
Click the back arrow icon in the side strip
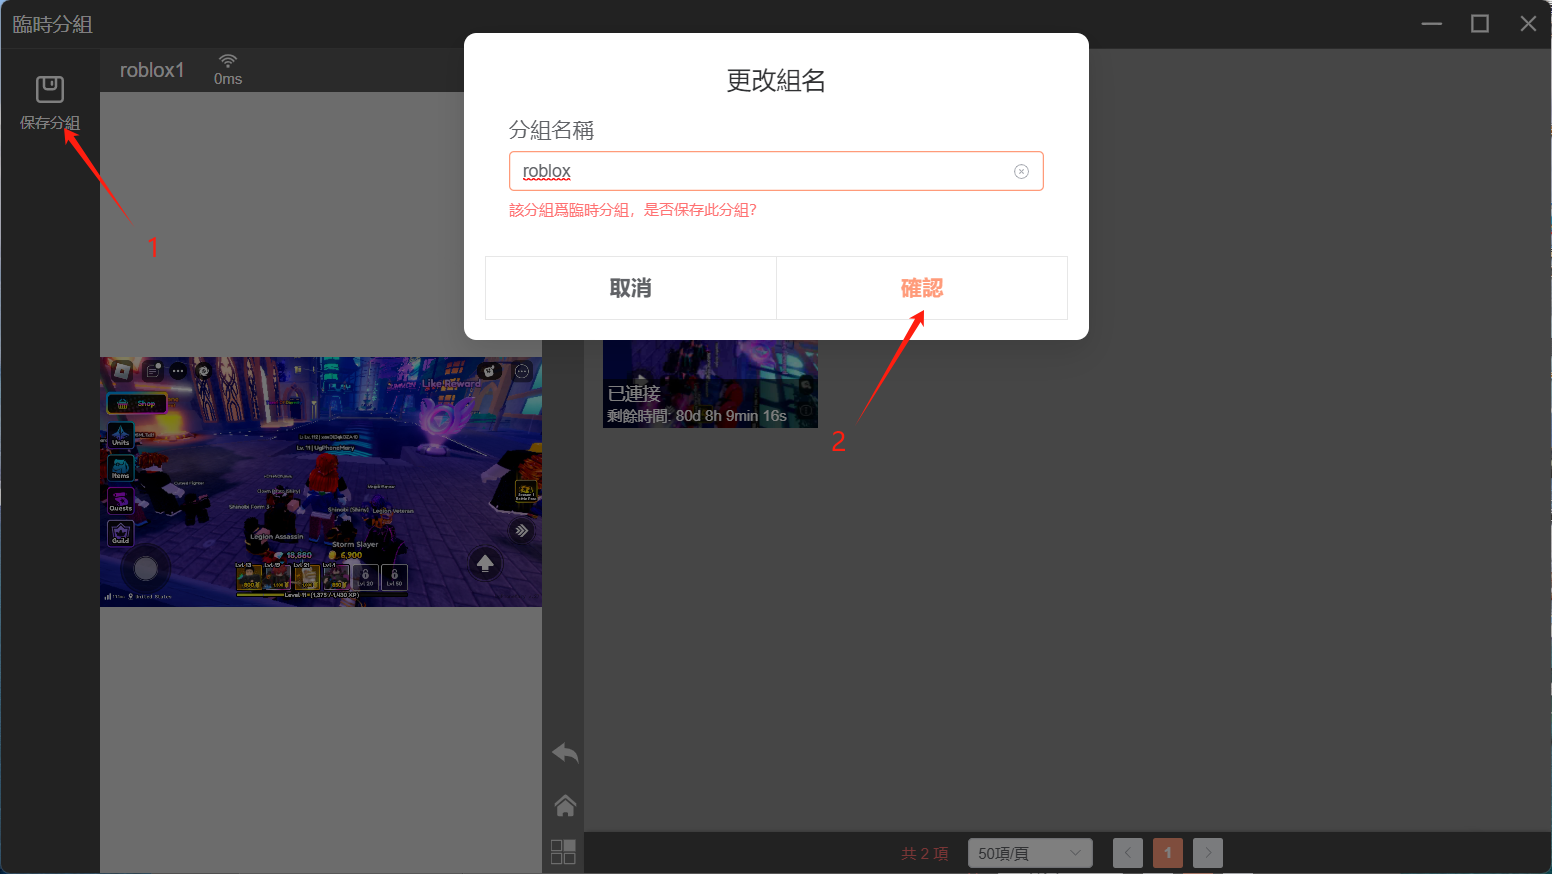[x=565, y=753]
